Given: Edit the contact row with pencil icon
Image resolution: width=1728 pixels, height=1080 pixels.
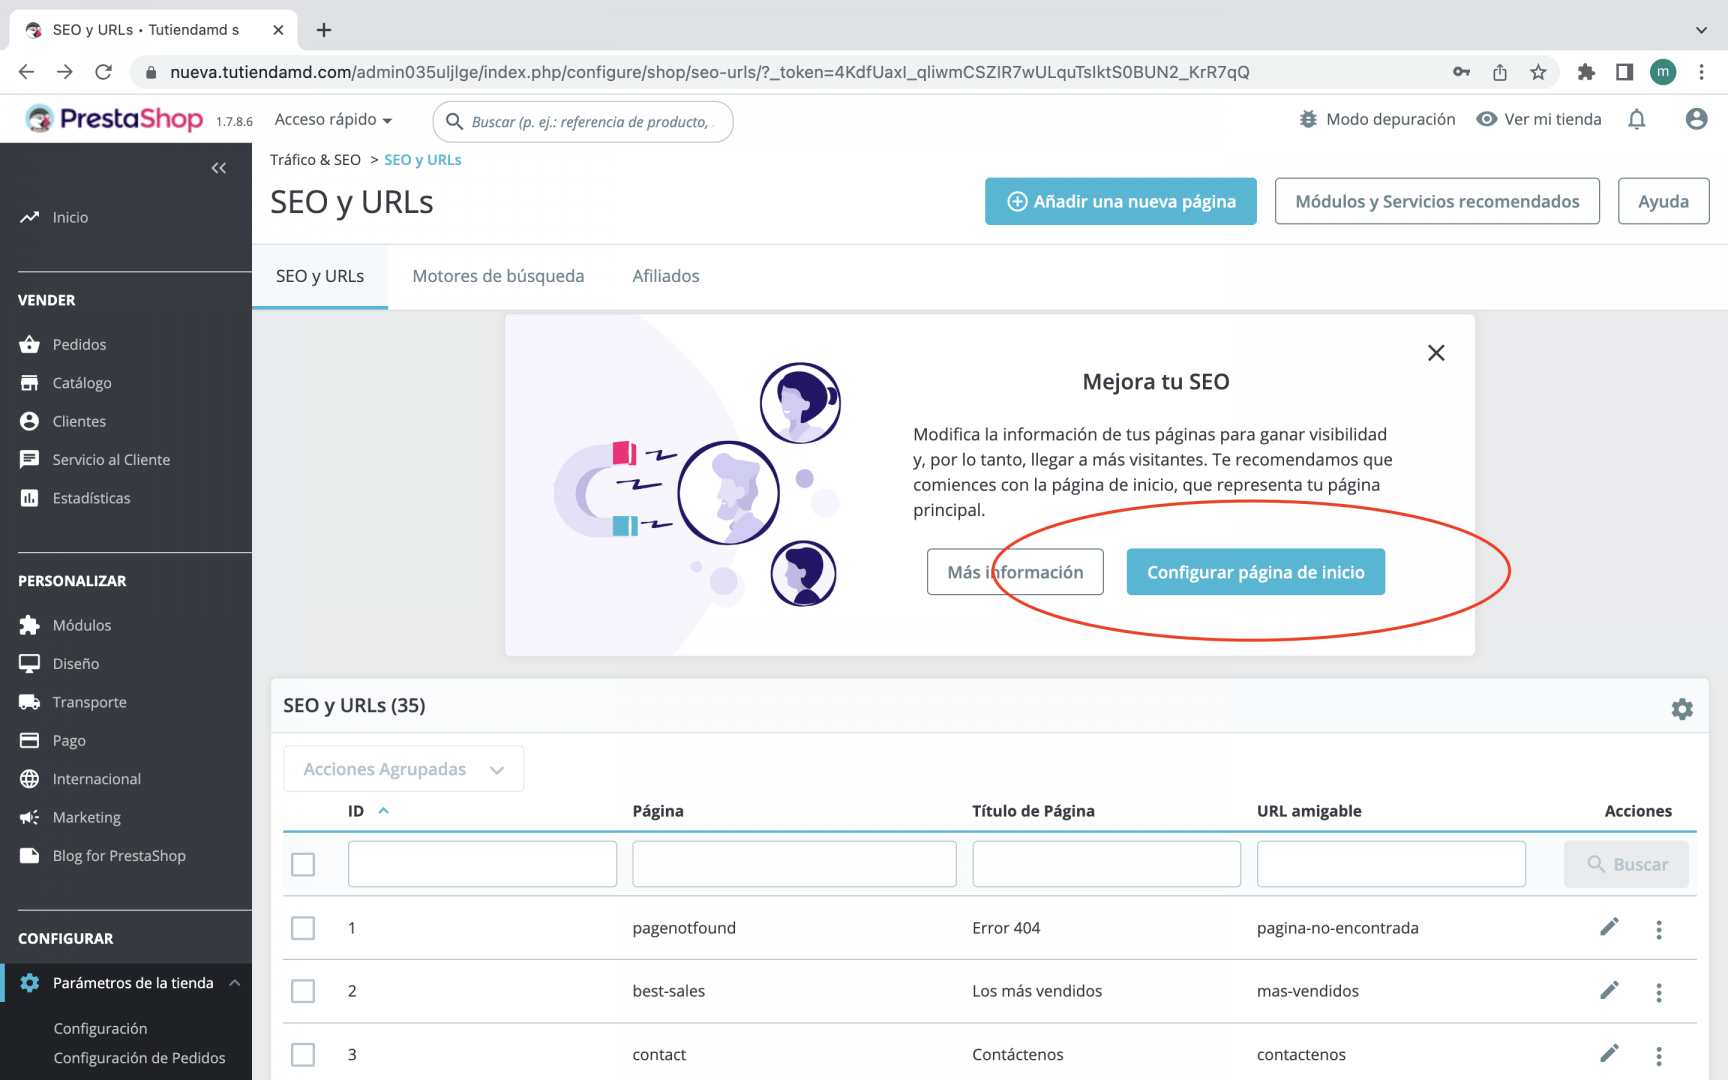Looking at the screenshot, I should [x=1609, y=1053].
